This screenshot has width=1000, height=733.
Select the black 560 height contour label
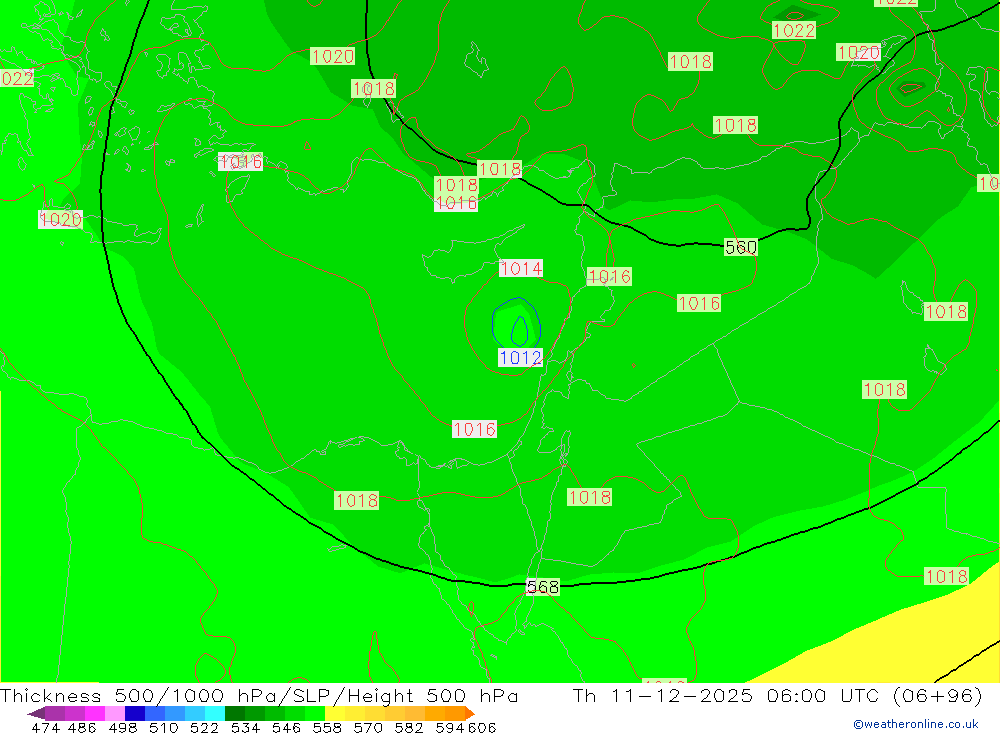(741, 247)
